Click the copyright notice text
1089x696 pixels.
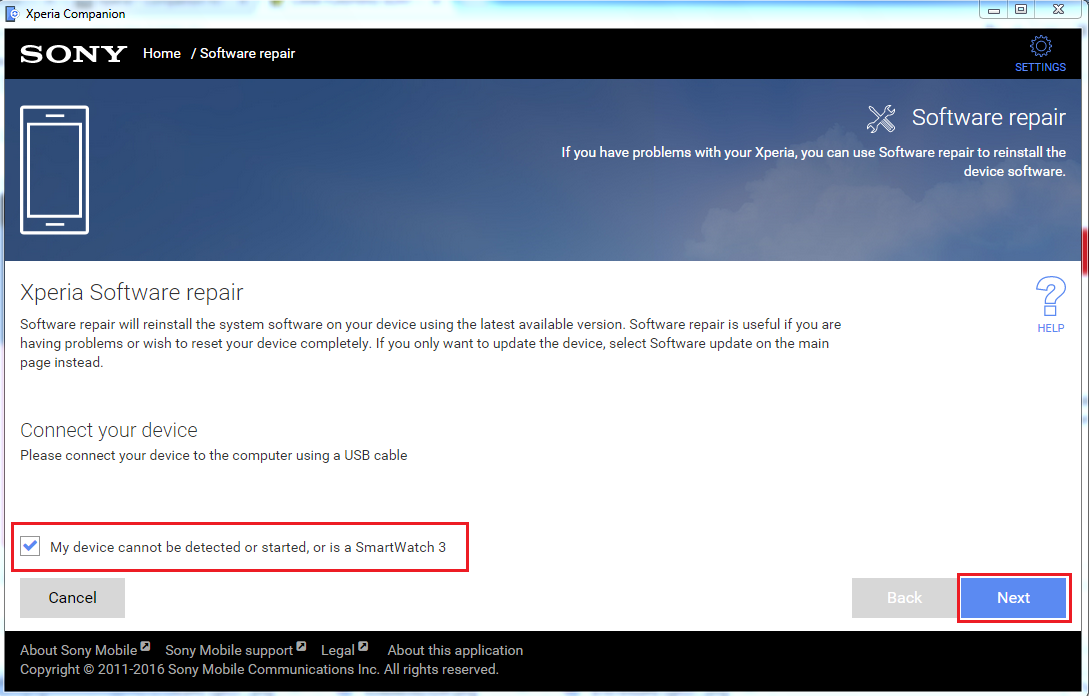[x=259, y=670]
